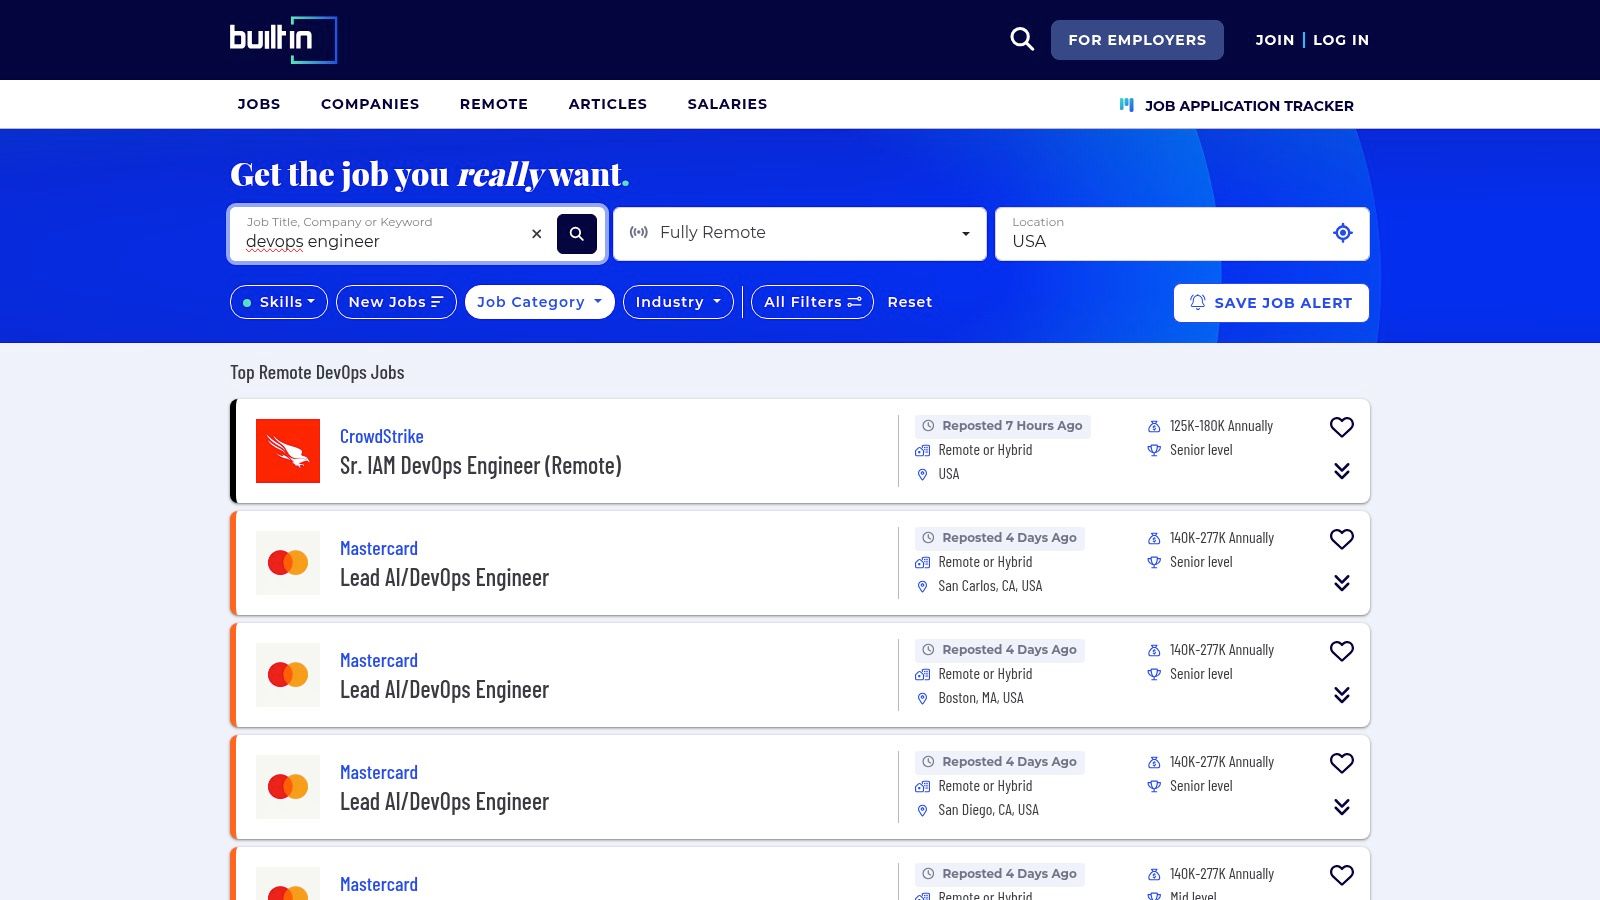Screen dimensions: 1600x900
Task: Open the Jobs nav item
Action: click(259, 104)
